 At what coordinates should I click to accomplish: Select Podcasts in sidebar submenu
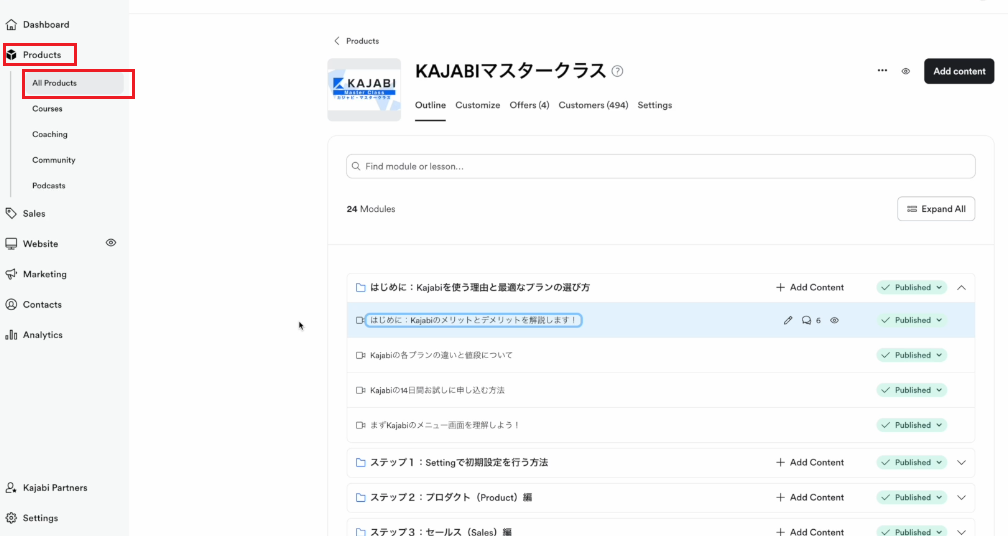point(49,186)
